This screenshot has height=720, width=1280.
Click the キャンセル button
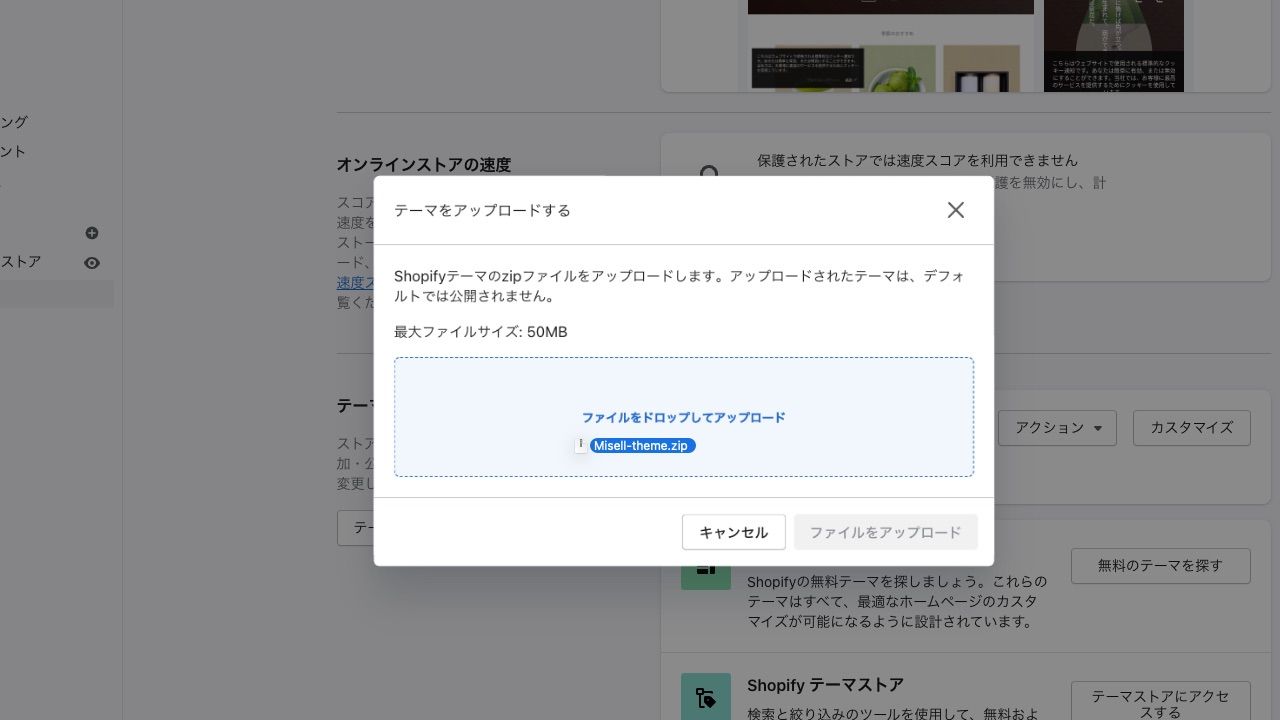pos(734,532)
